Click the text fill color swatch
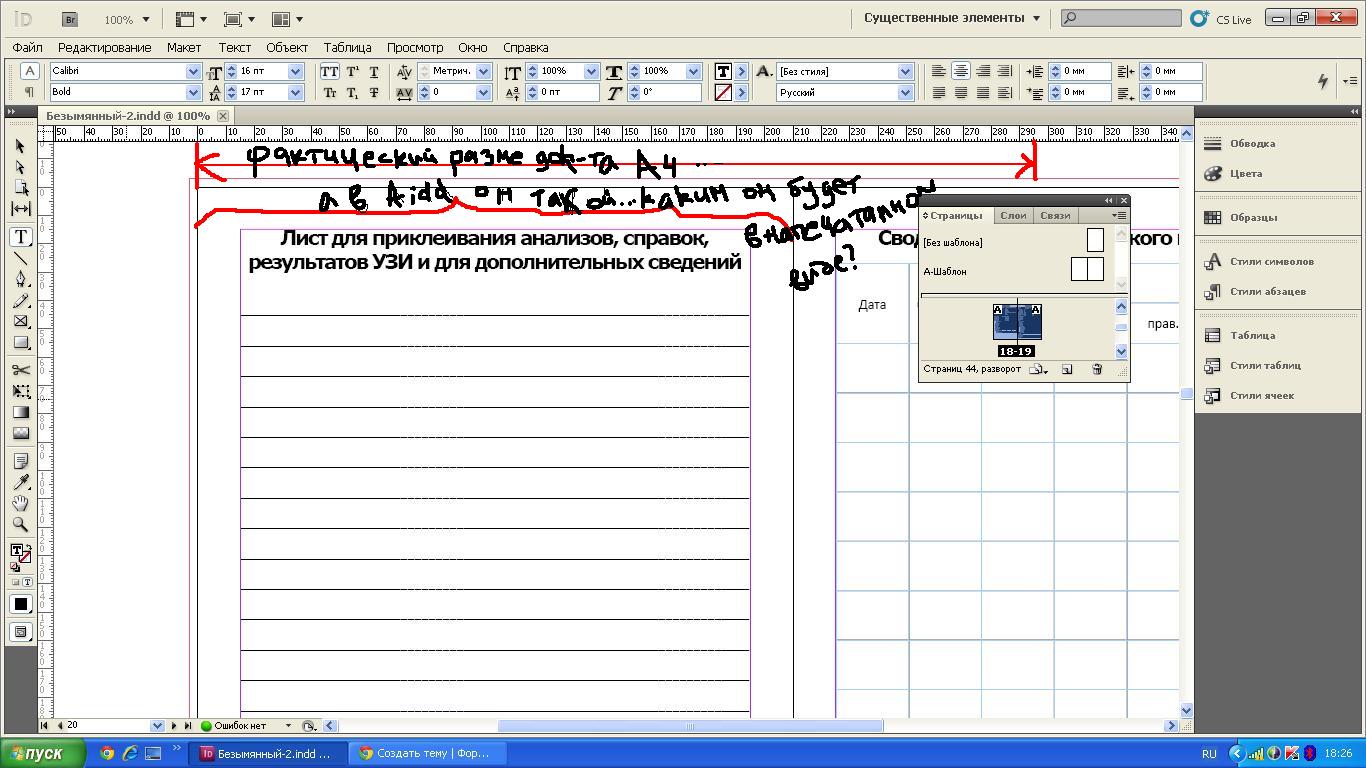Screen dimensions: 1366x768 click(x=723, y=71)
